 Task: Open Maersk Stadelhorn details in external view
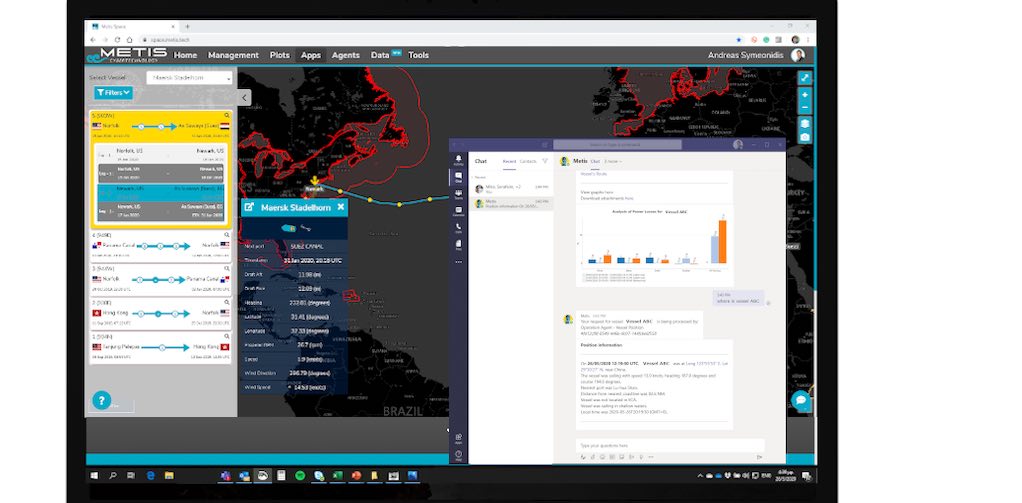249,207
